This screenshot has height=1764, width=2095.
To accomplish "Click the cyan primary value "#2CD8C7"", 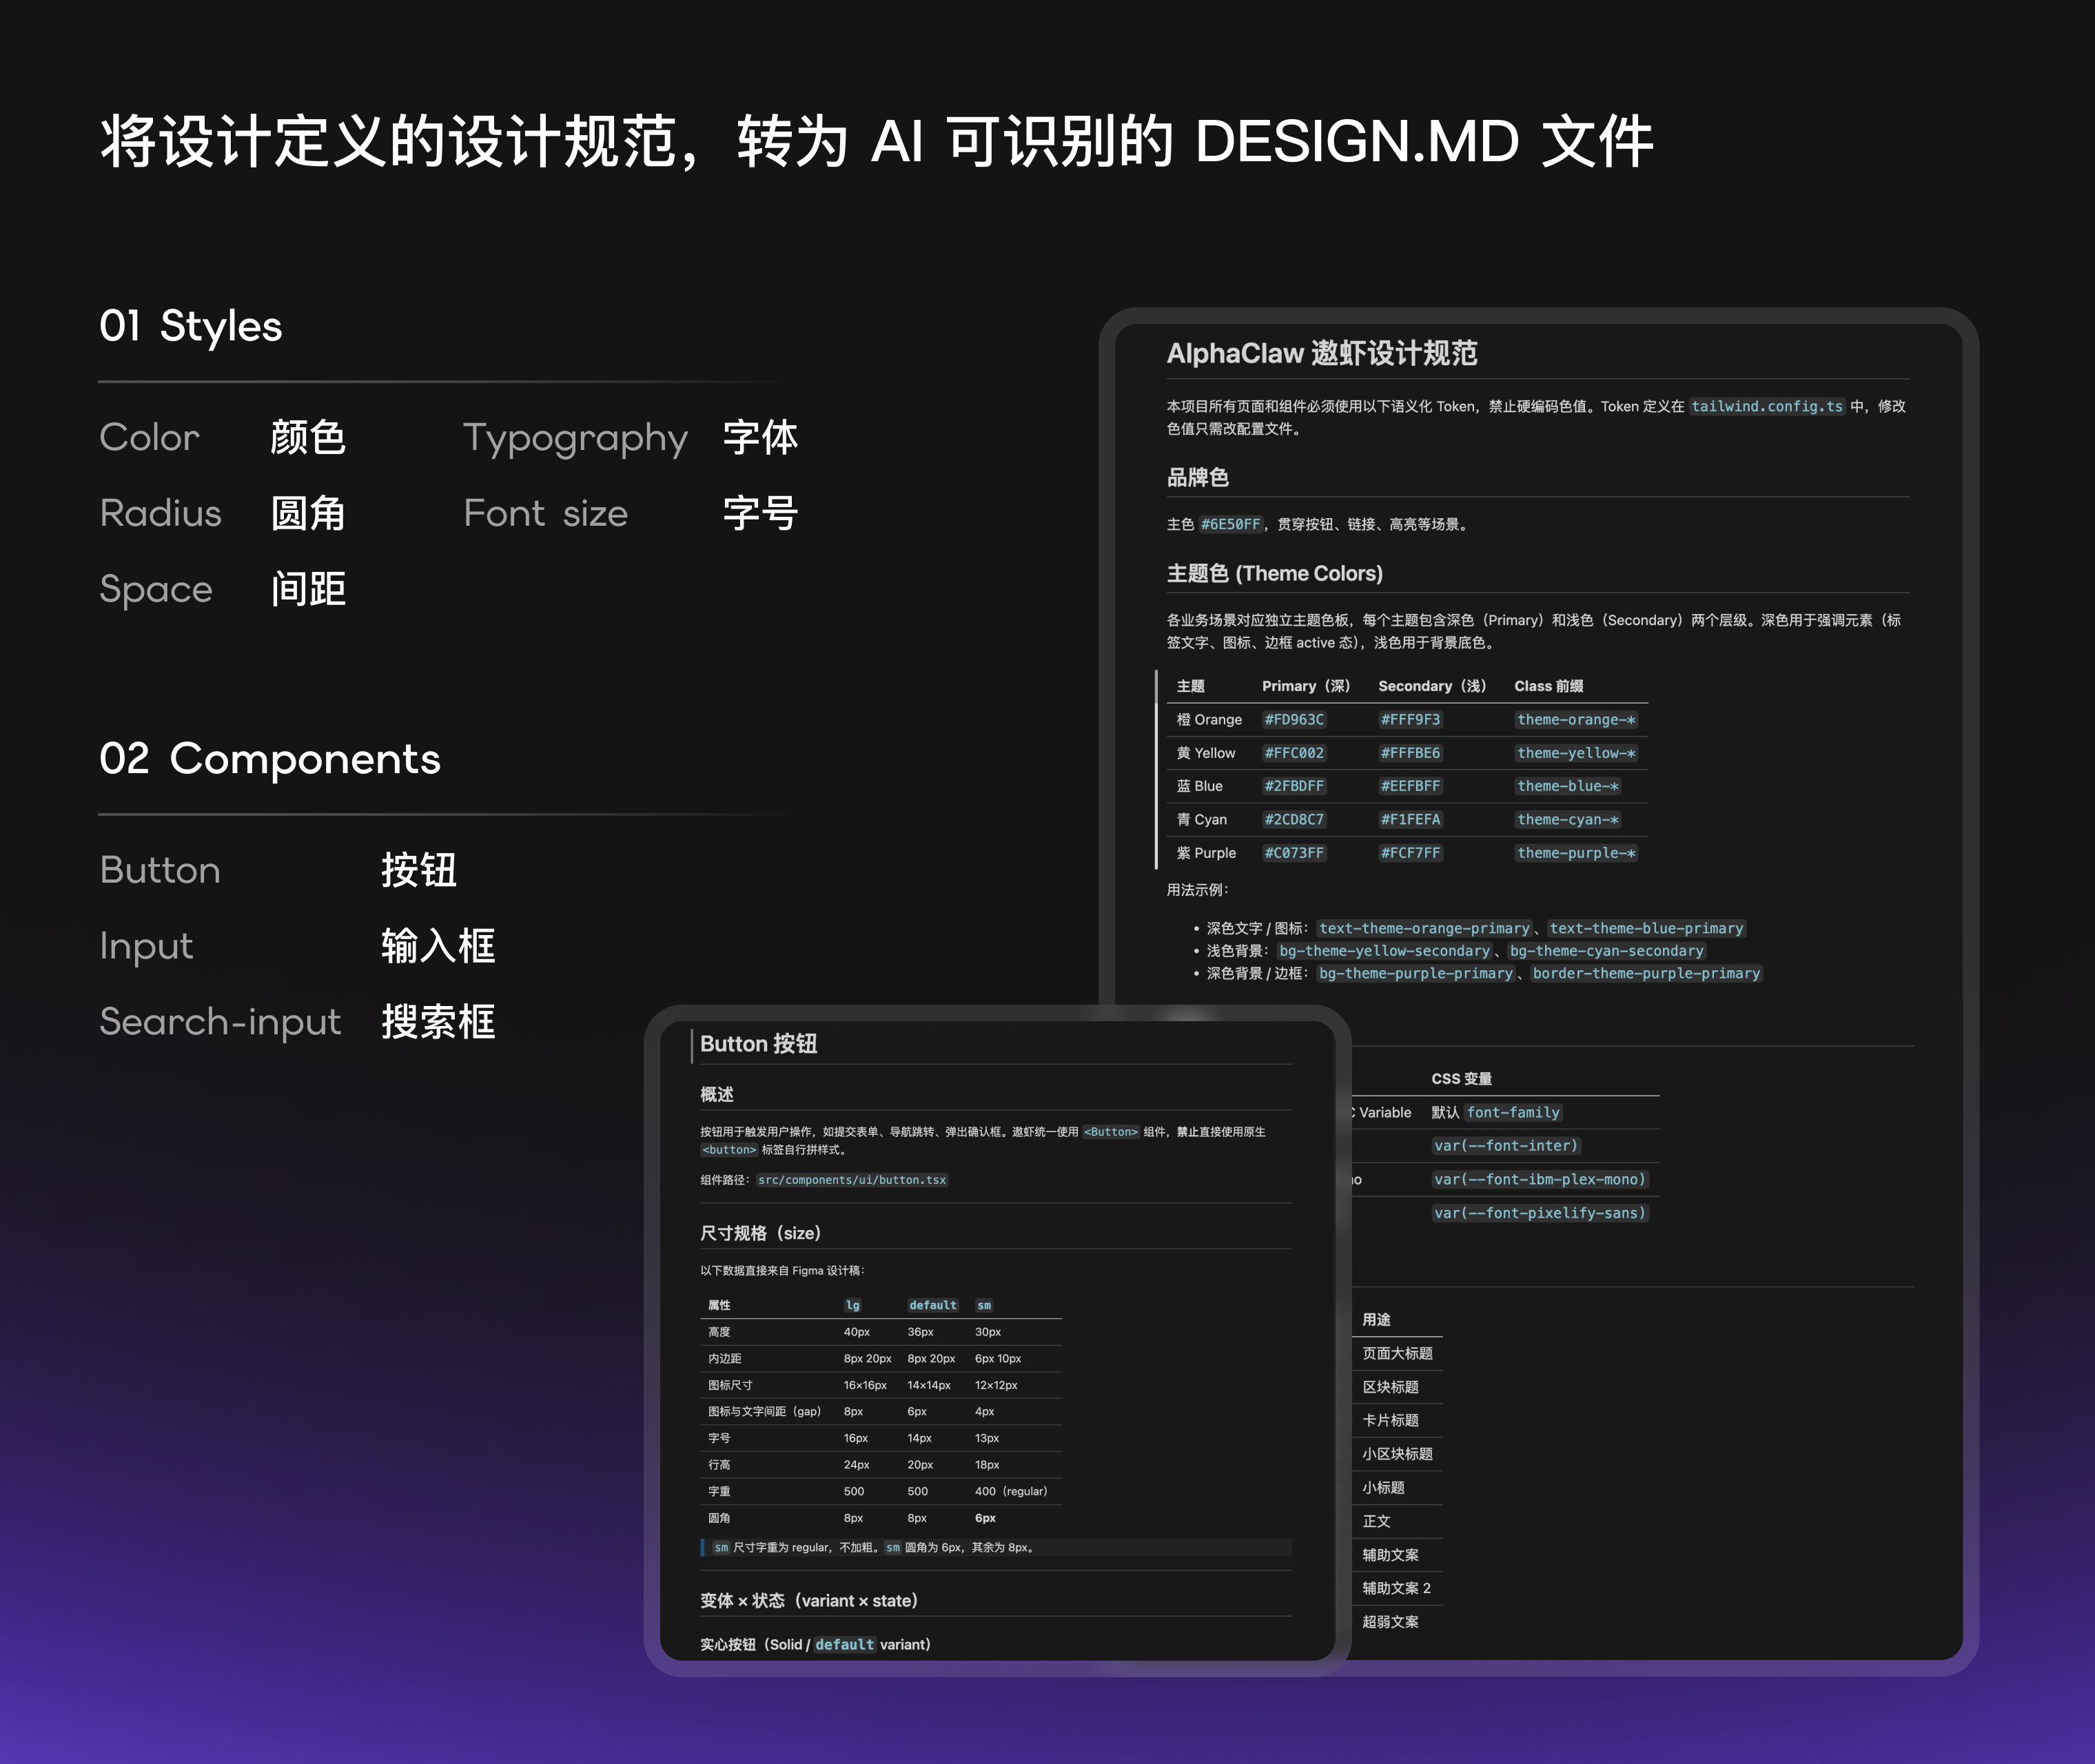I will click(x=1294, y=820).
